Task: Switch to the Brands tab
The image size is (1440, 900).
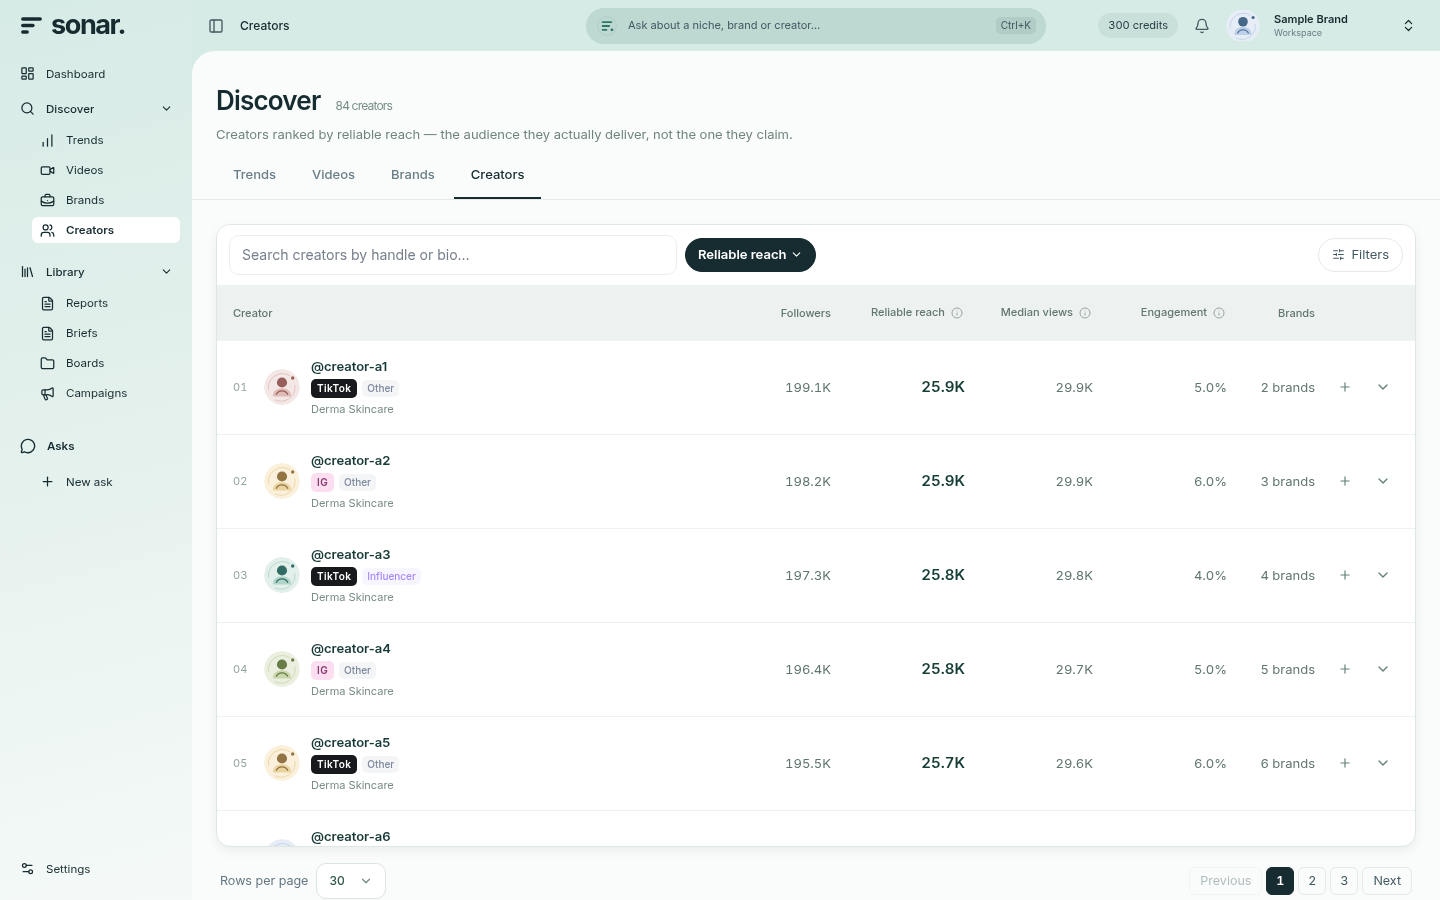Action: point(413,174)
